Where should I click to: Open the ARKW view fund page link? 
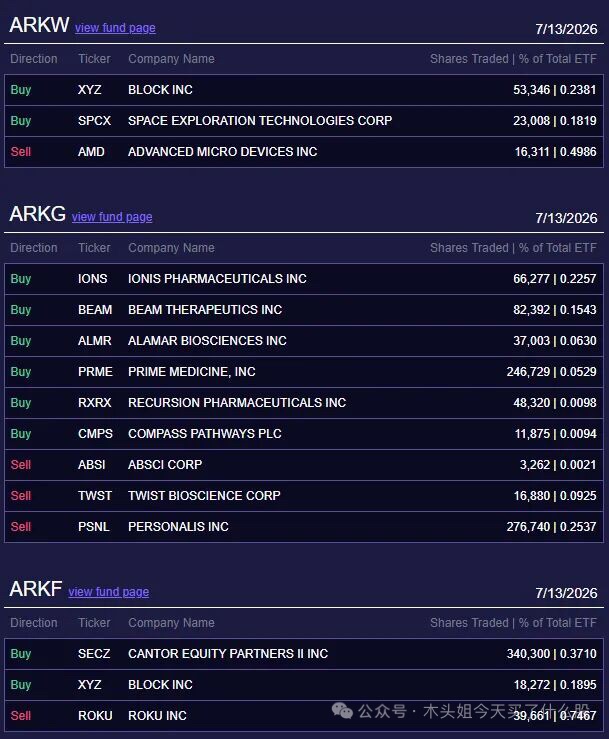click(x=115, y=28)
